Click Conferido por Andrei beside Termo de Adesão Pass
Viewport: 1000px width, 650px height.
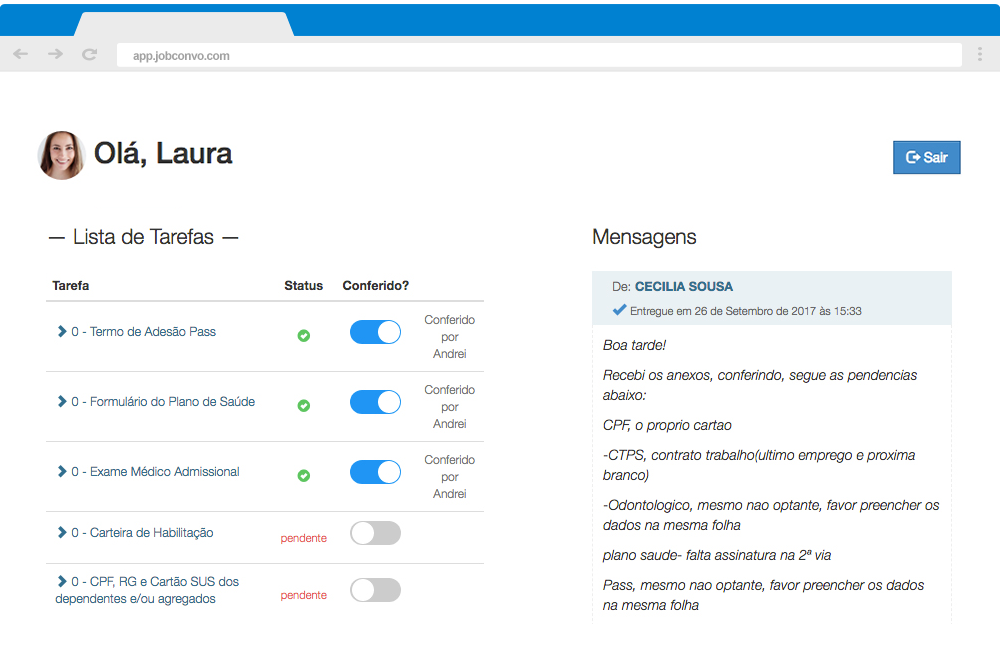[450, 337]
